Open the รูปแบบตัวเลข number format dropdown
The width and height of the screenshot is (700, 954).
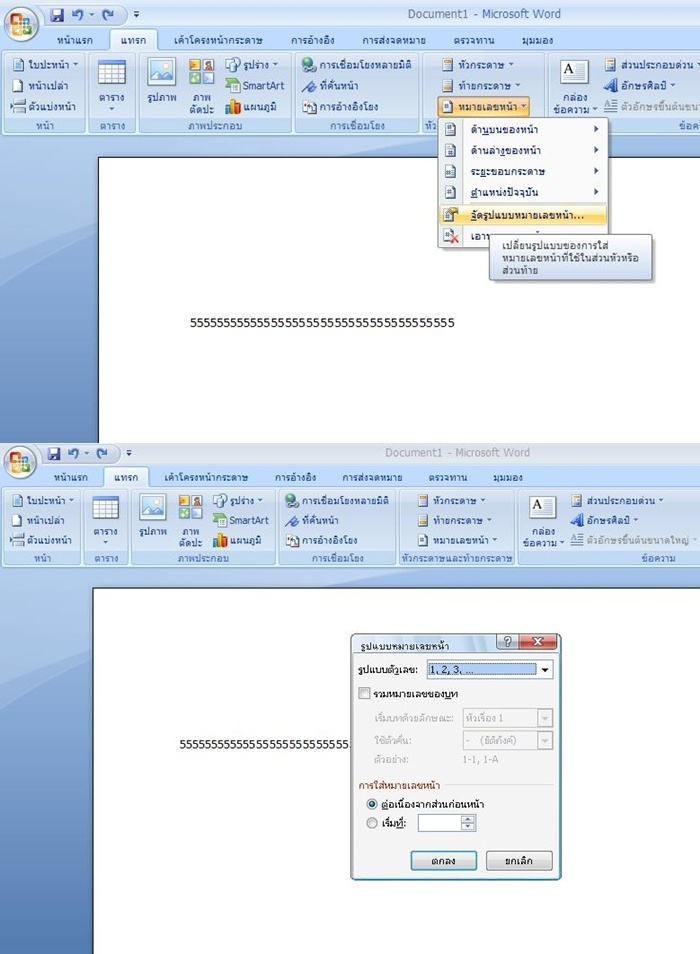545,670
